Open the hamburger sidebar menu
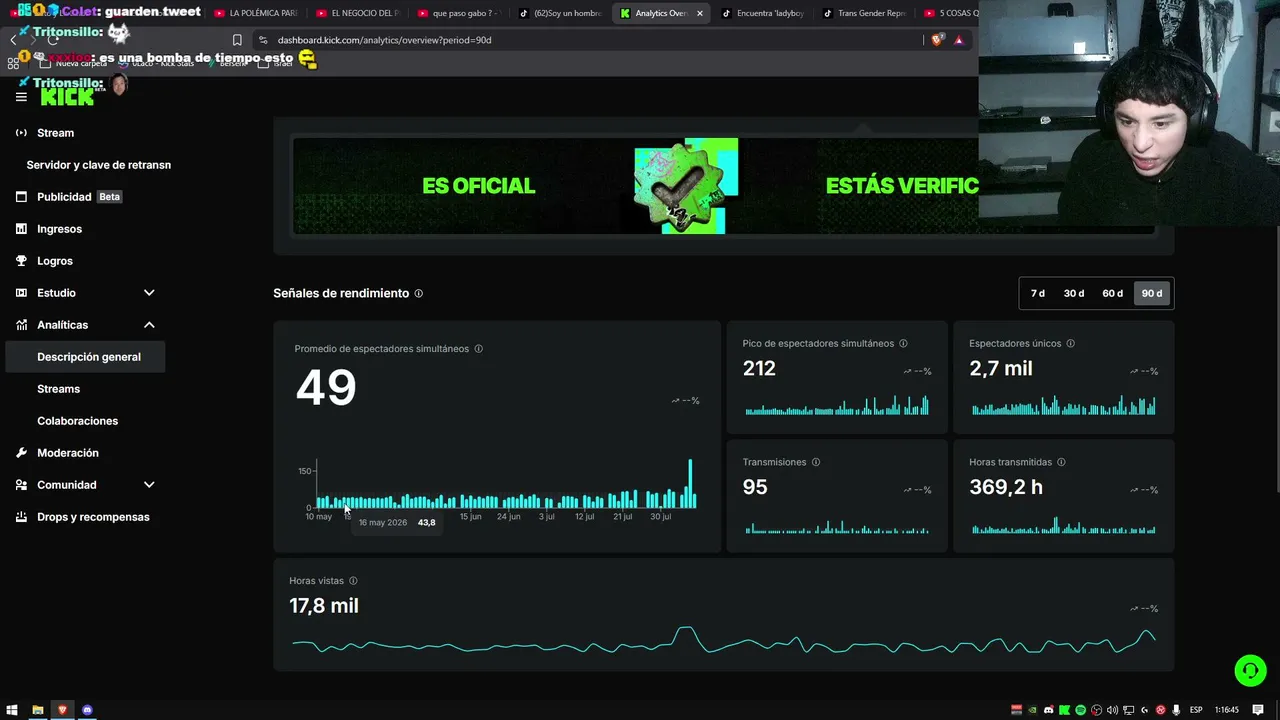 click(21, 97)
